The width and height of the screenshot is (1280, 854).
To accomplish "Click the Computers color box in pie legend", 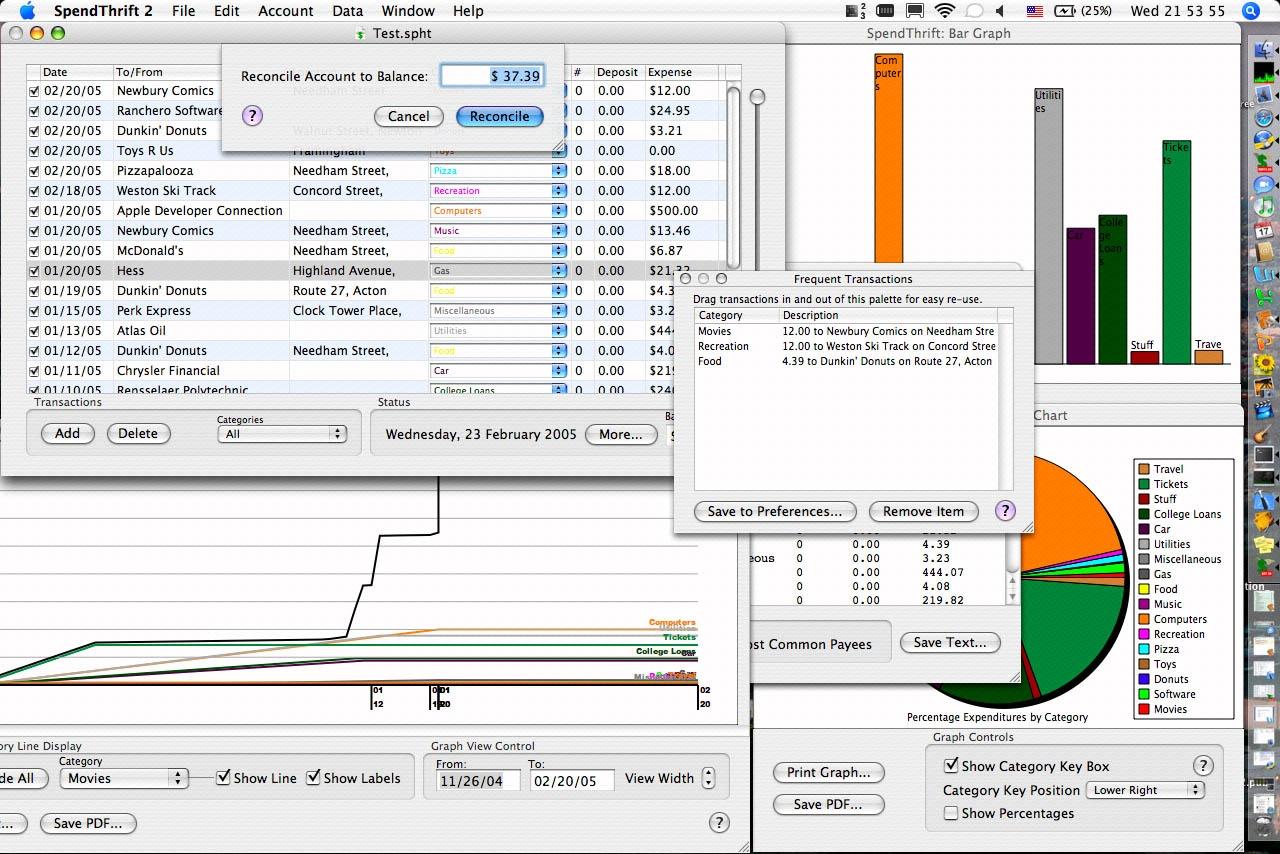I will click(1143, 619).
